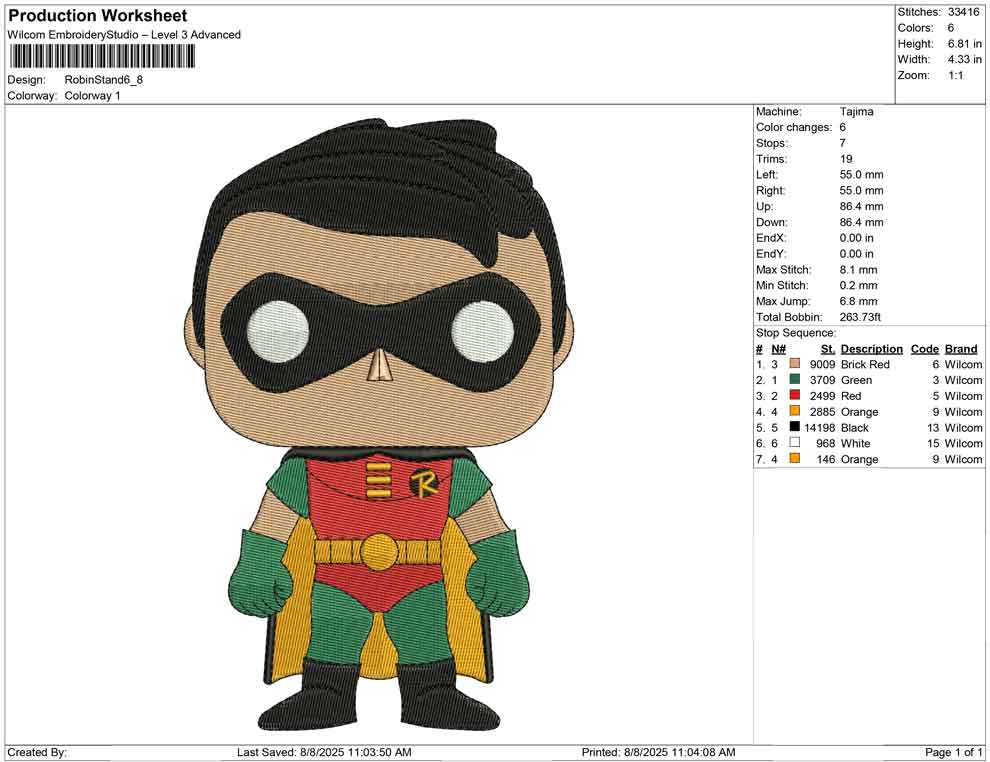Click the Zoom value '1:1'

[x=955, y=75]
